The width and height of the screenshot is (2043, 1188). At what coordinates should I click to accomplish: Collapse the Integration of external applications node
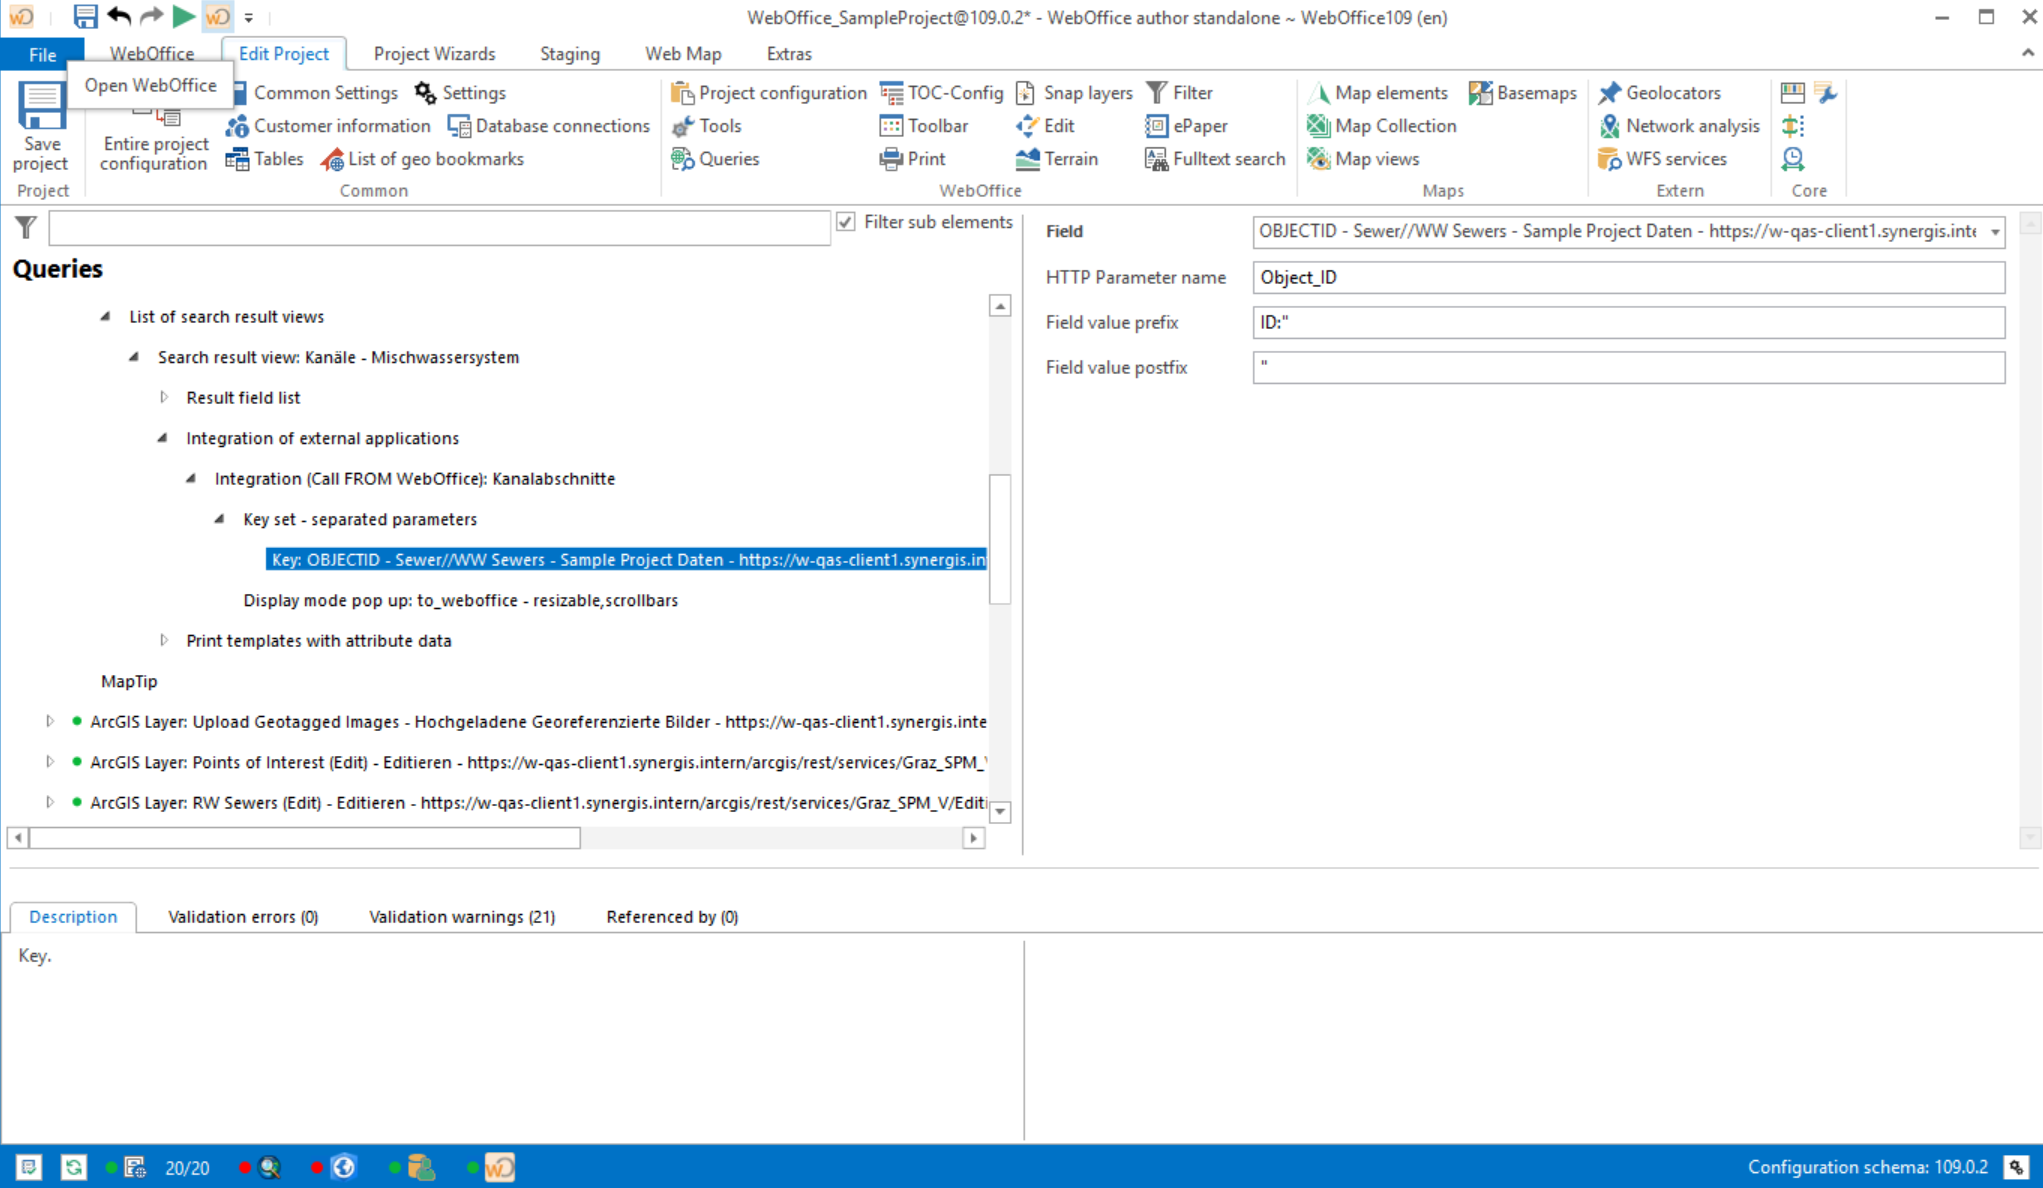point(163,438)
